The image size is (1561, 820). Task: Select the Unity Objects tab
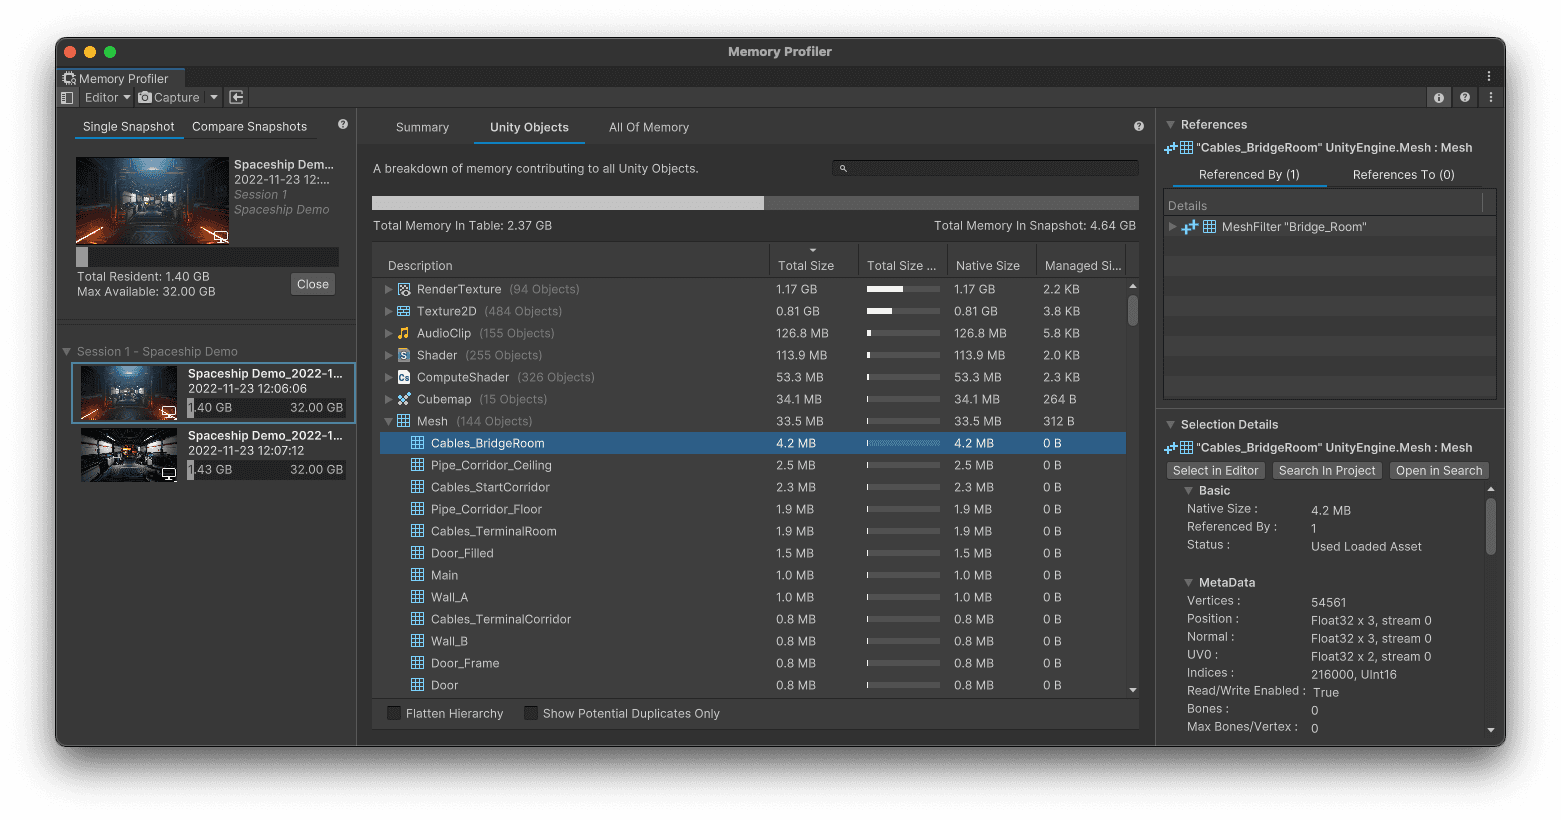click(529, 127)
